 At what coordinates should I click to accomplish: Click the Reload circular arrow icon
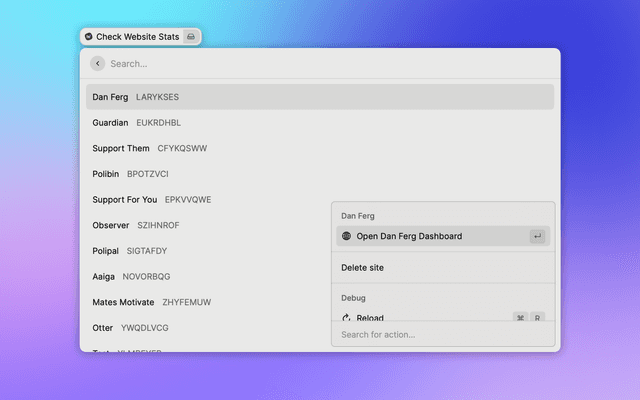coord(346,317)
